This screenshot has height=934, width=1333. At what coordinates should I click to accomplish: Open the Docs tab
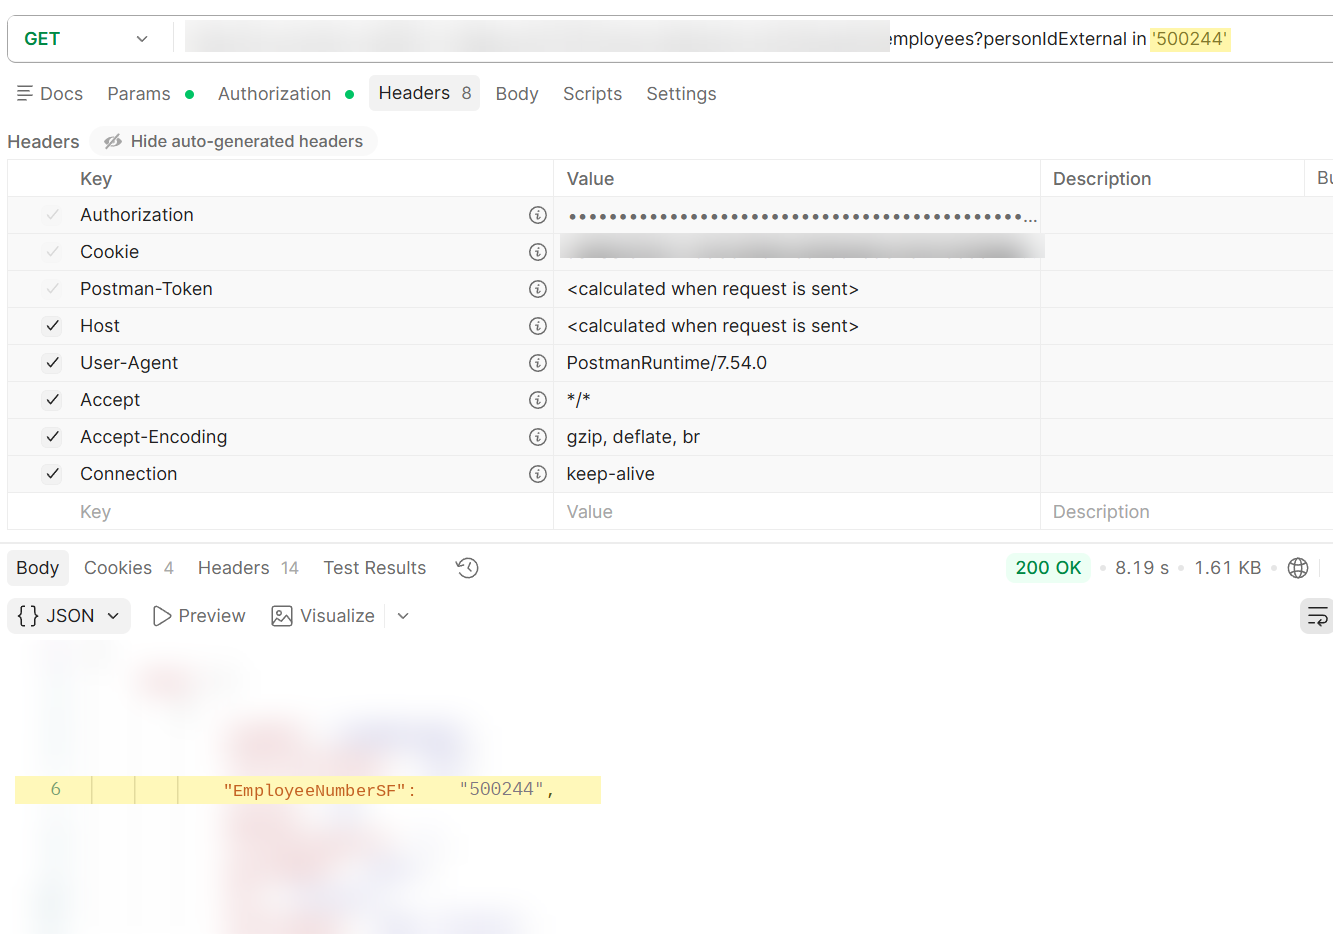50,94
